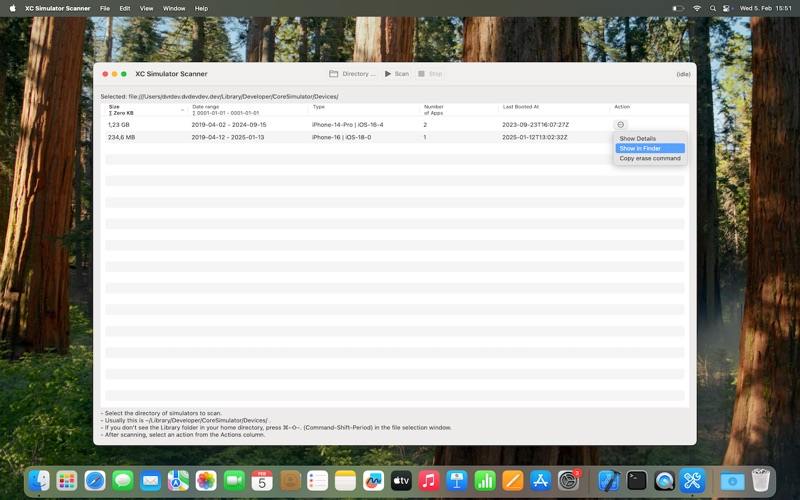
Task: Open Mail from the Dock
Action: click(151, 481)
